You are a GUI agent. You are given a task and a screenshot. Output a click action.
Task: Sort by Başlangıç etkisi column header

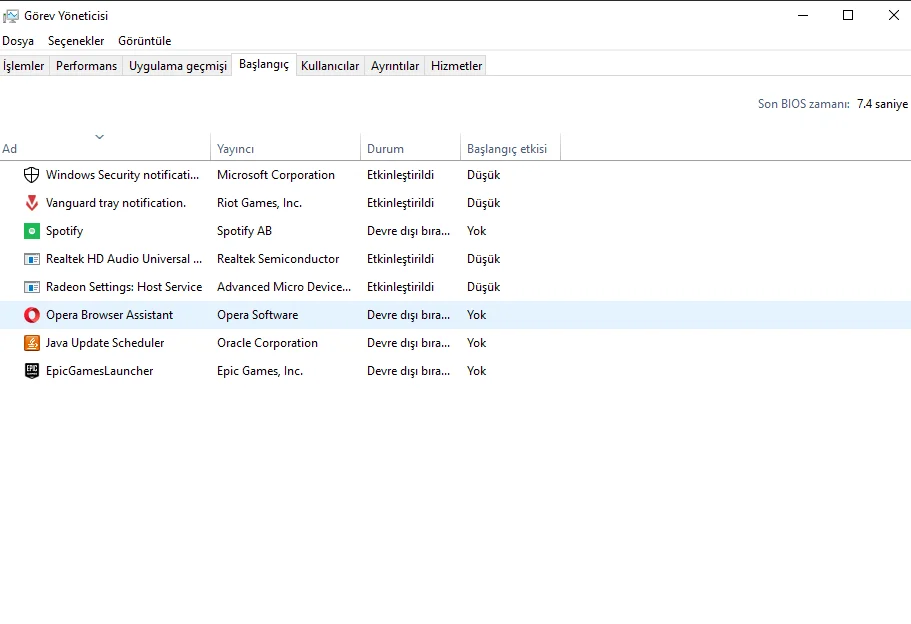click(x=507, y=149)
